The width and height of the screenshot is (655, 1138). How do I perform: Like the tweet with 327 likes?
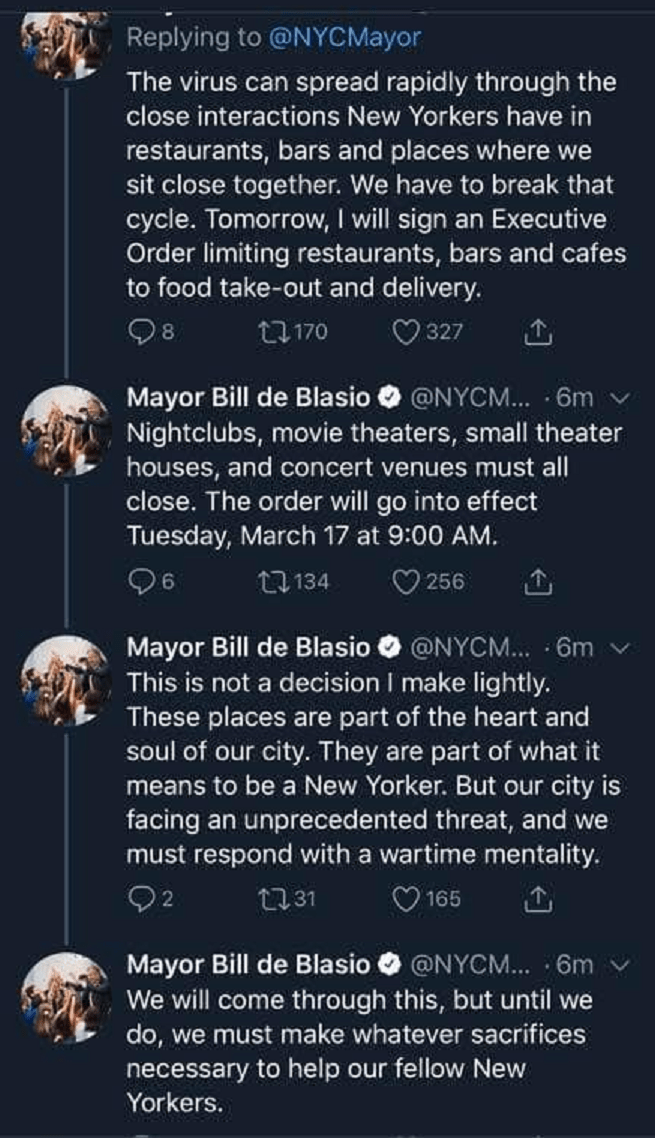tap(406, 332)
